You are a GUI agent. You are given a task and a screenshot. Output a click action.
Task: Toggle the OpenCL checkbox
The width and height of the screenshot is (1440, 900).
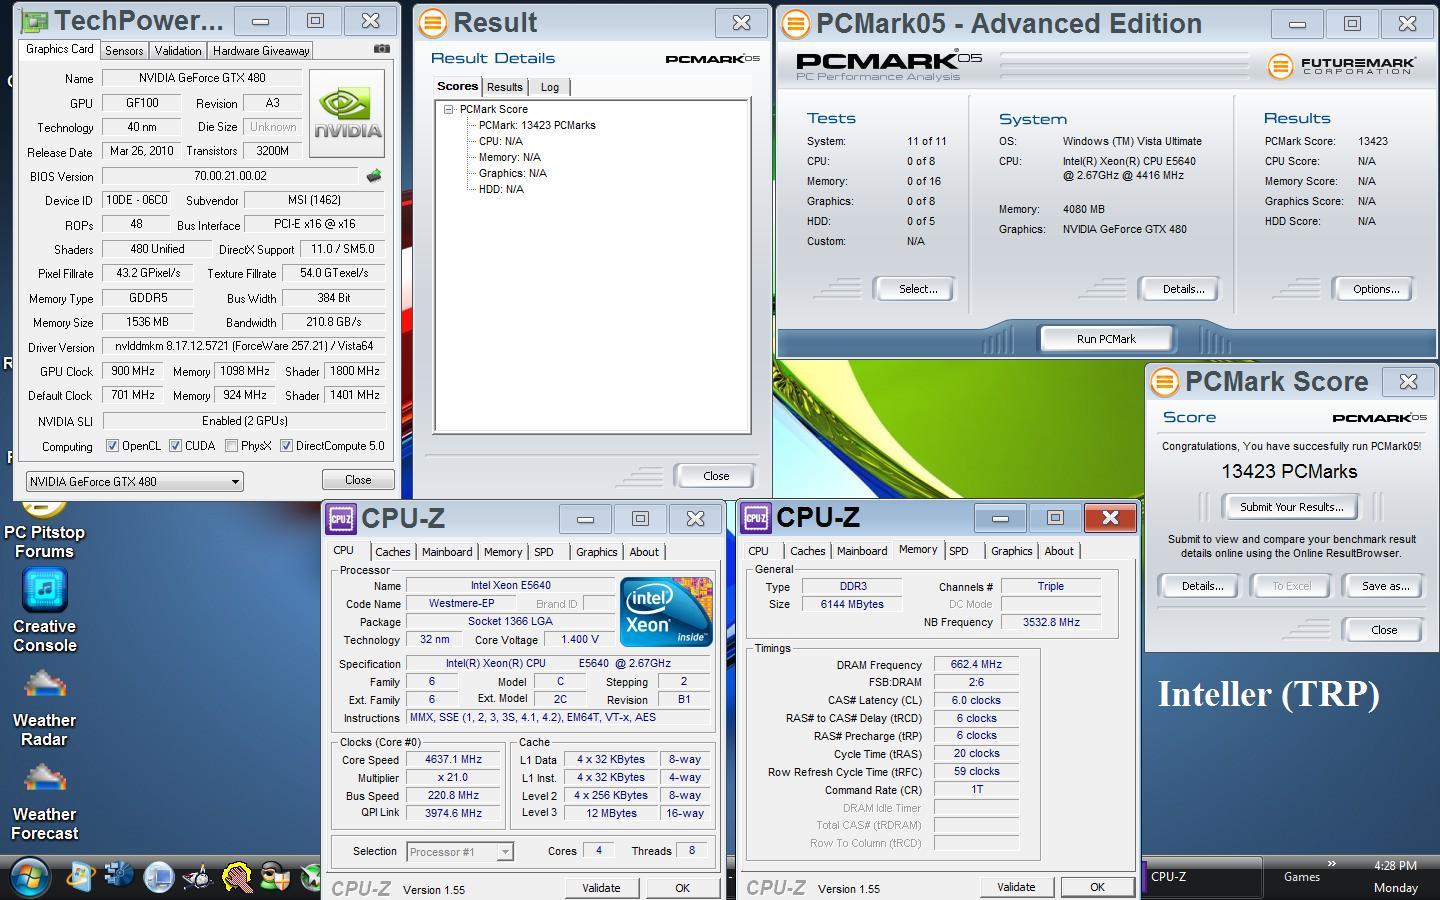(x=112, y=446)
